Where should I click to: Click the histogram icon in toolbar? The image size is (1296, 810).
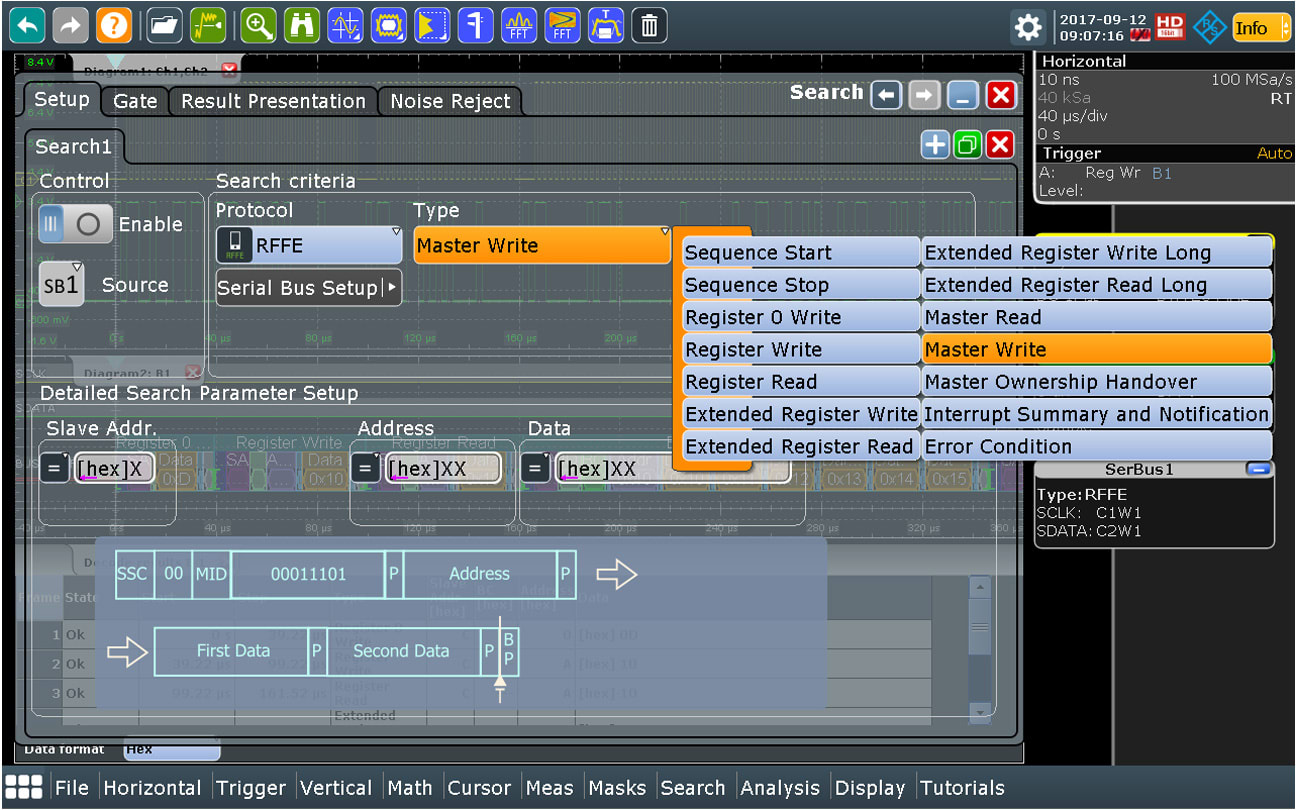432,25
